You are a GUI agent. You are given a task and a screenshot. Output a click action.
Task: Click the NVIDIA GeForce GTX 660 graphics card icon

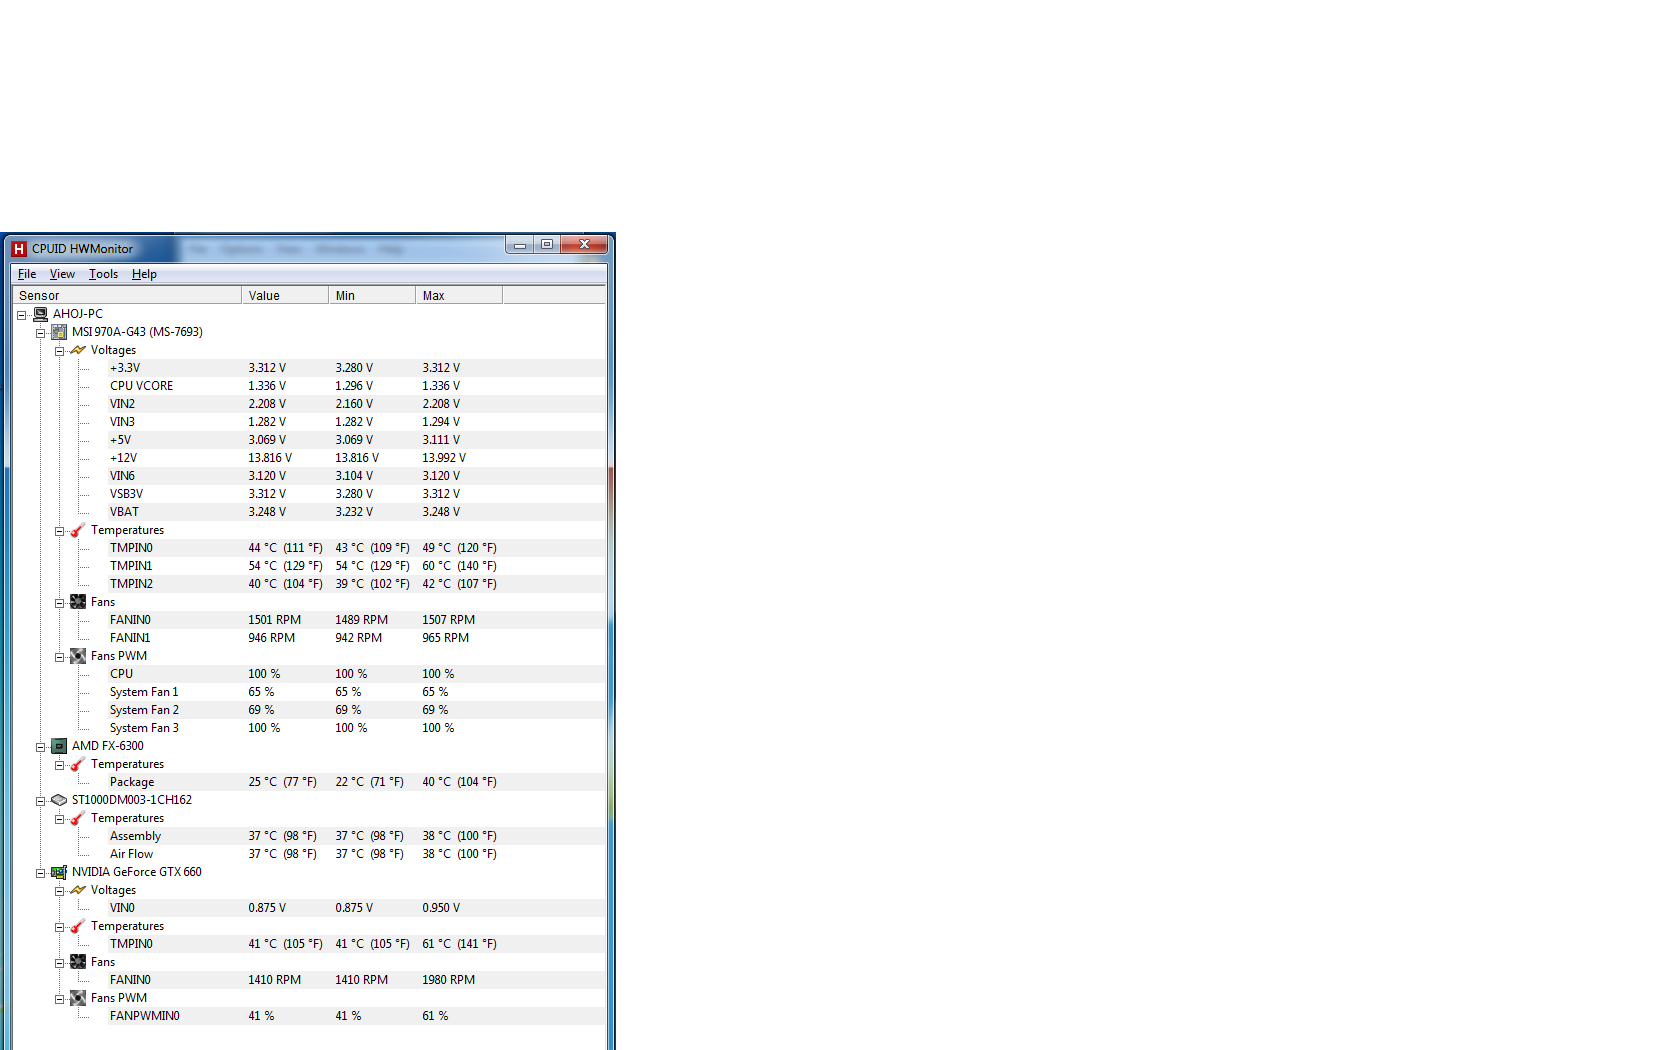coord(59,872)
